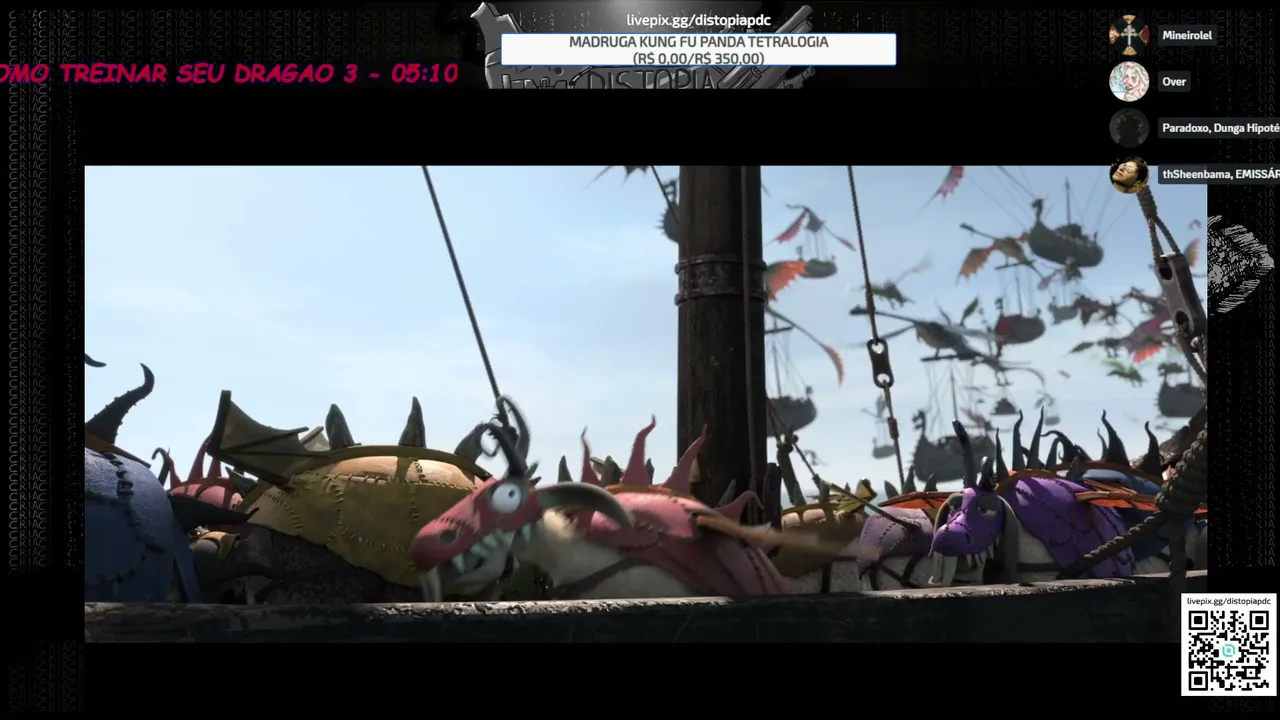Click the avatar next to Over
The width and height of the screenshot is (1280, 720).
coord(1129,82)
